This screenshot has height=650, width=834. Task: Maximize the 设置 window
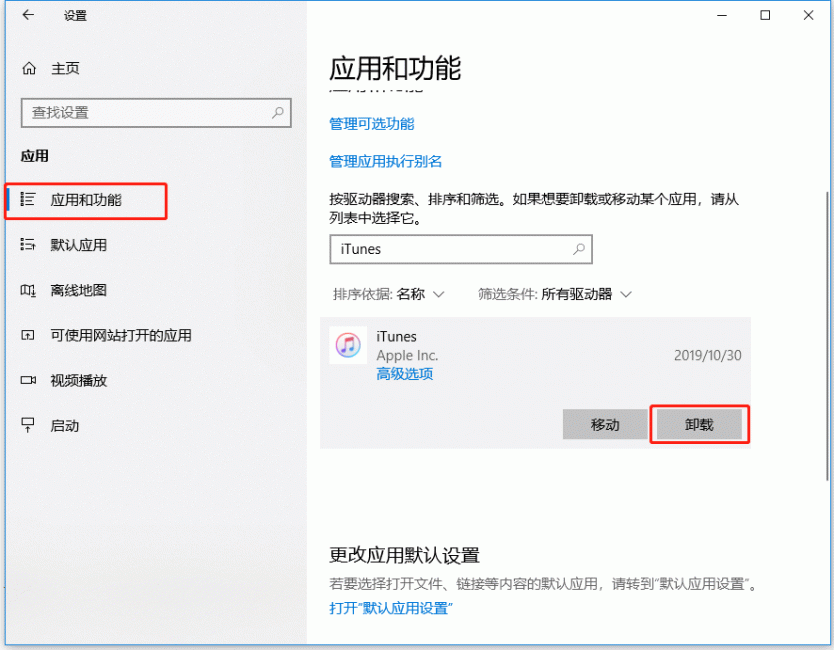765,15
